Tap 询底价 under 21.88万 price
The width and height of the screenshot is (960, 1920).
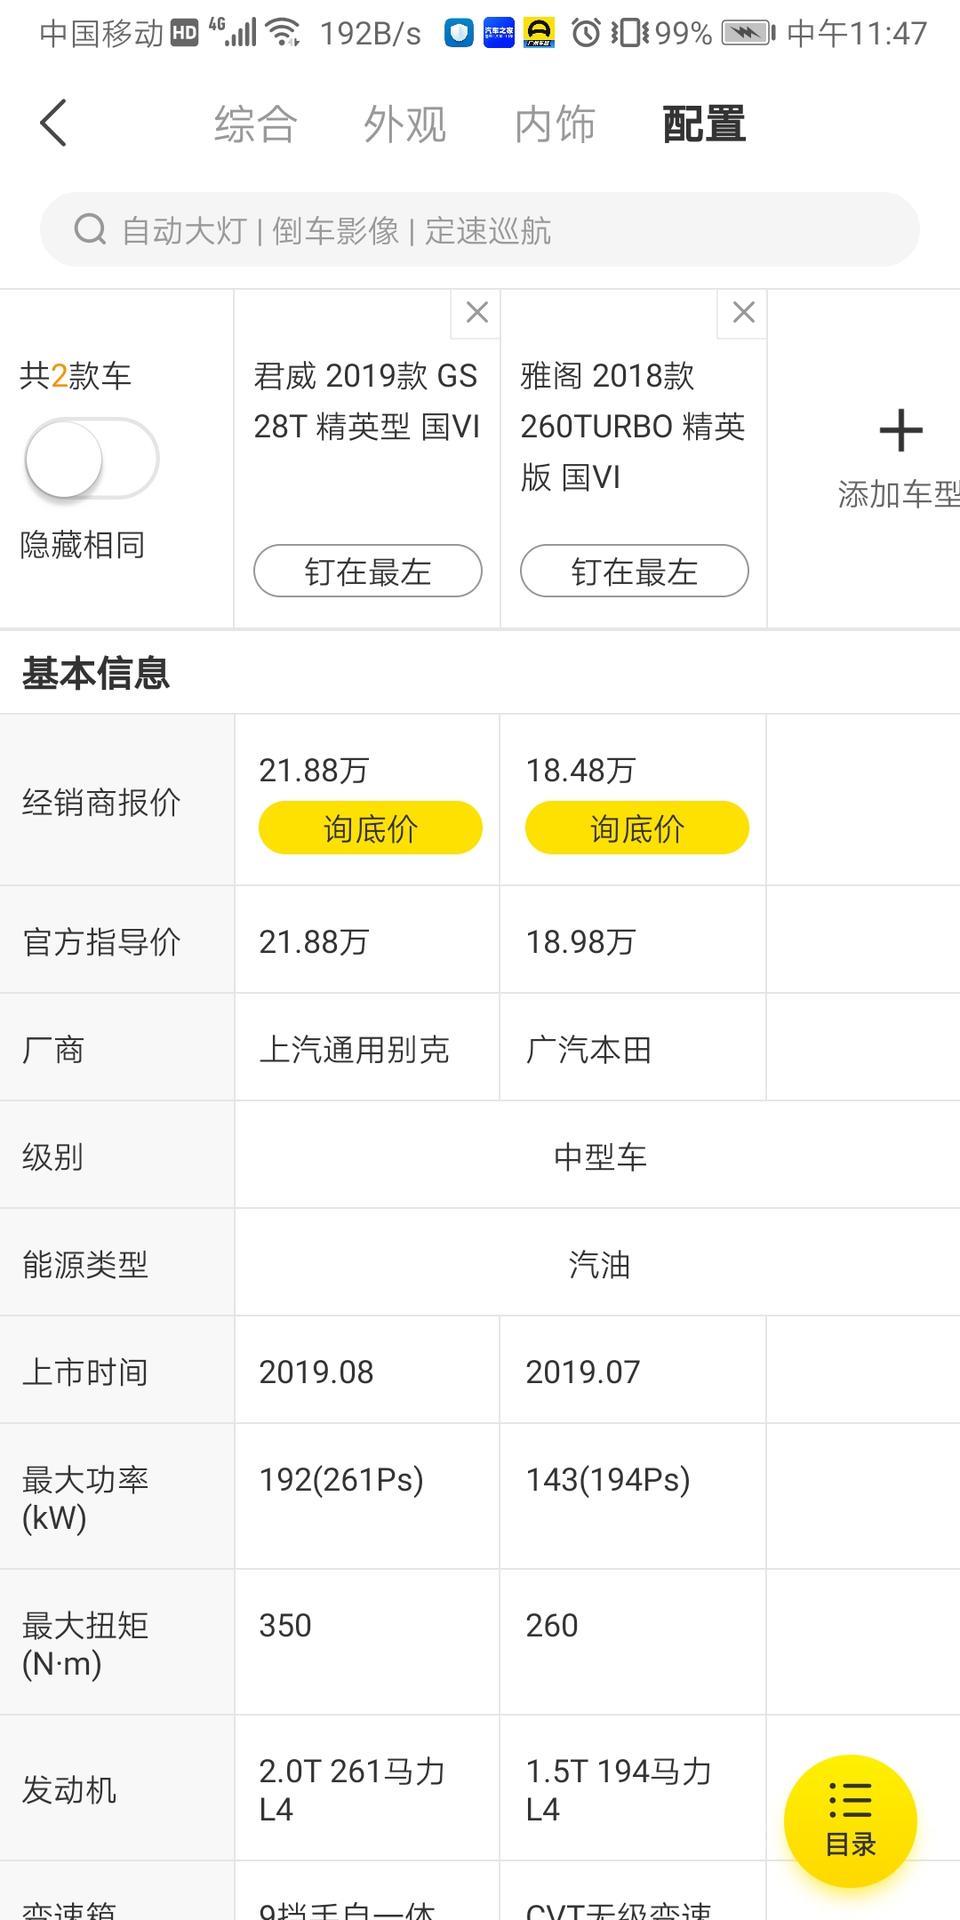click(370, 828)
